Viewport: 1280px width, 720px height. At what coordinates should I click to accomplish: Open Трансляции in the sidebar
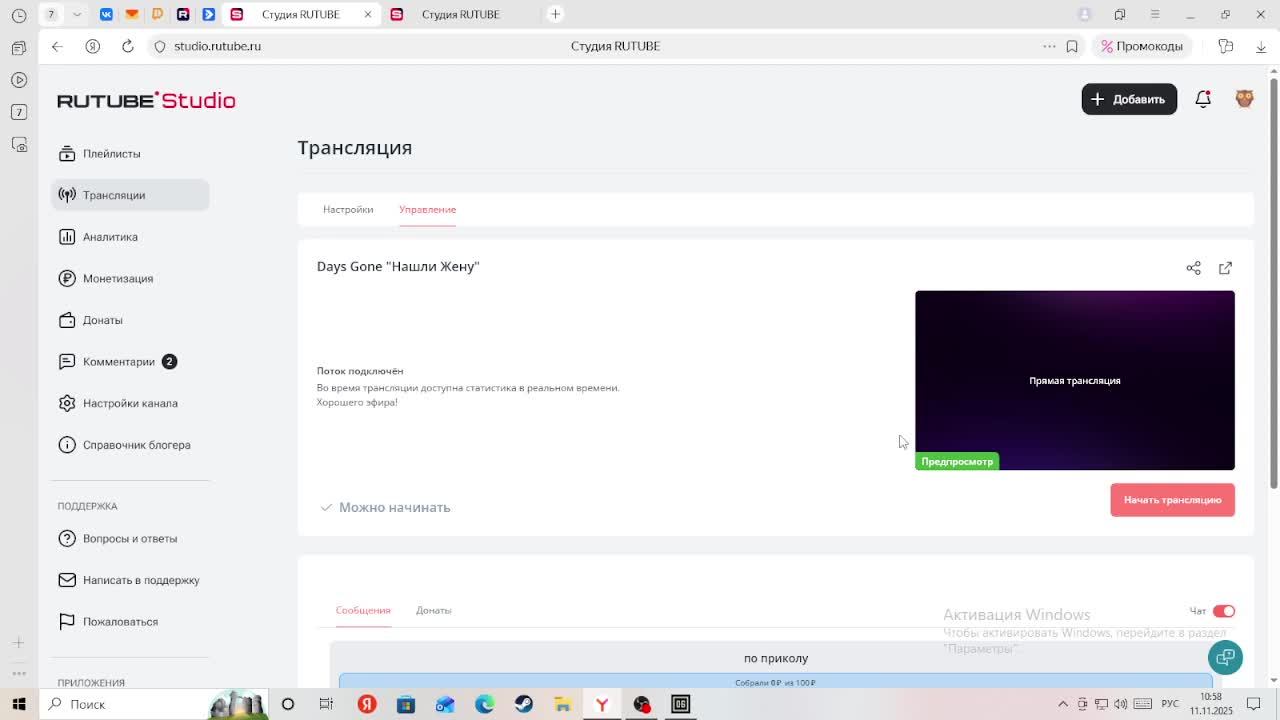tap(130, 195)
